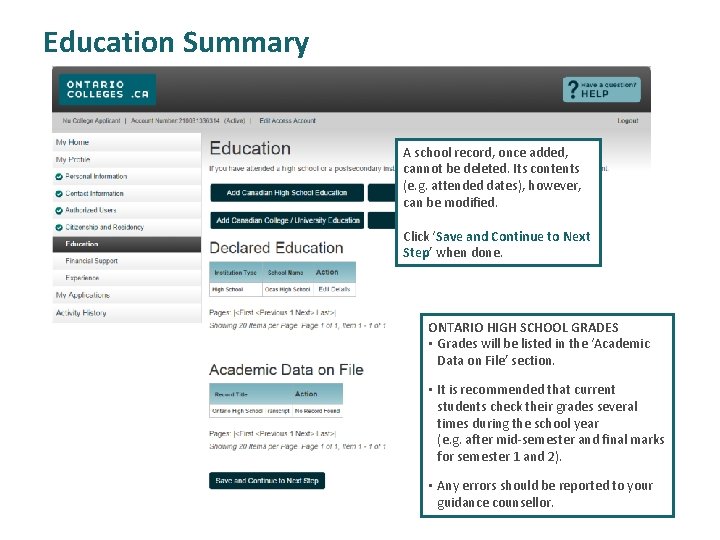Open the Have a question HELP button

click(602, 90)
